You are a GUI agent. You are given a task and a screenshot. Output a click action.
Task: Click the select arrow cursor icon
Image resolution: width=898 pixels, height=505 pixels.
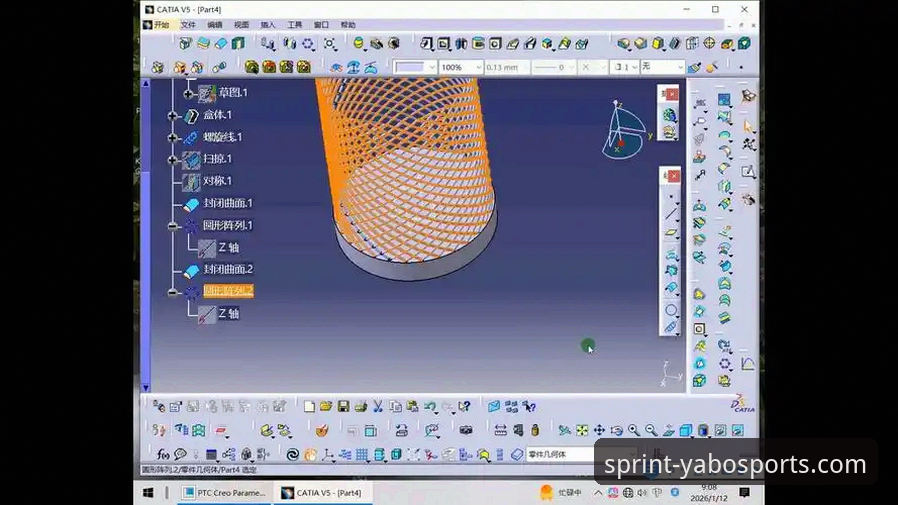748,126
